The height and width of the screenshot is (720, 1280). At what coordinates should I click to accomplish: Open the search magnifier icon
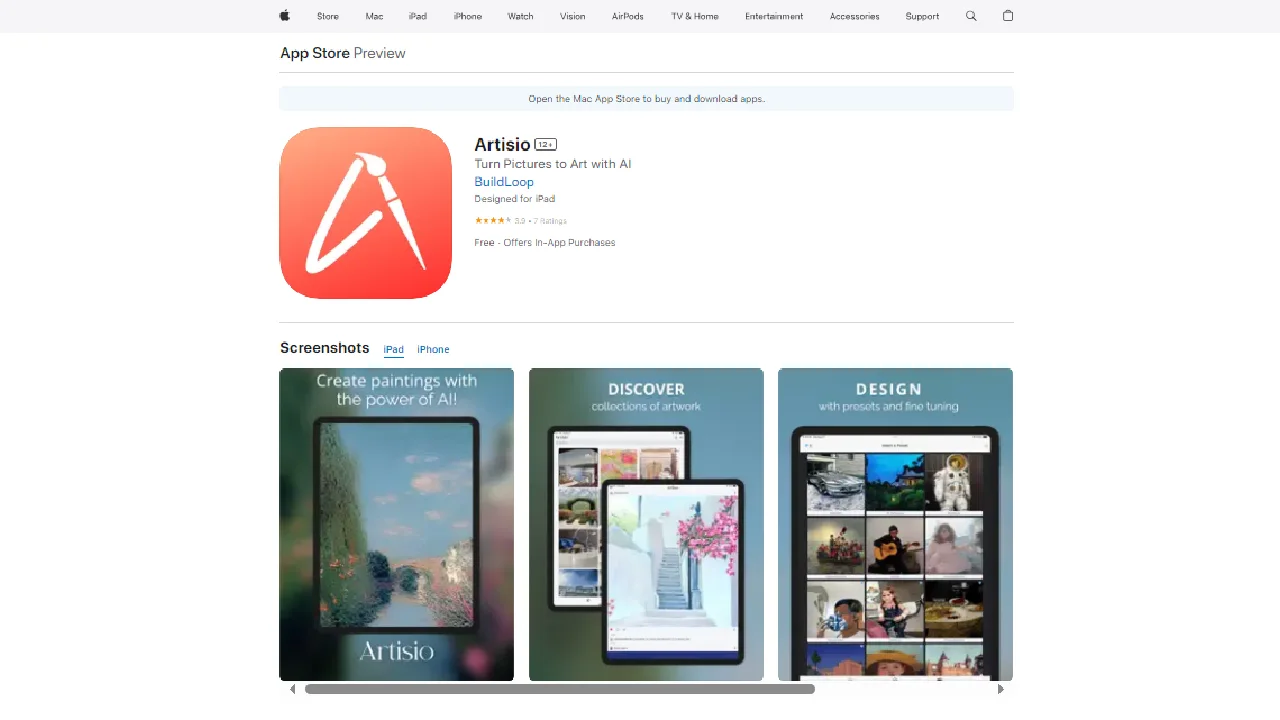[971, 16]
